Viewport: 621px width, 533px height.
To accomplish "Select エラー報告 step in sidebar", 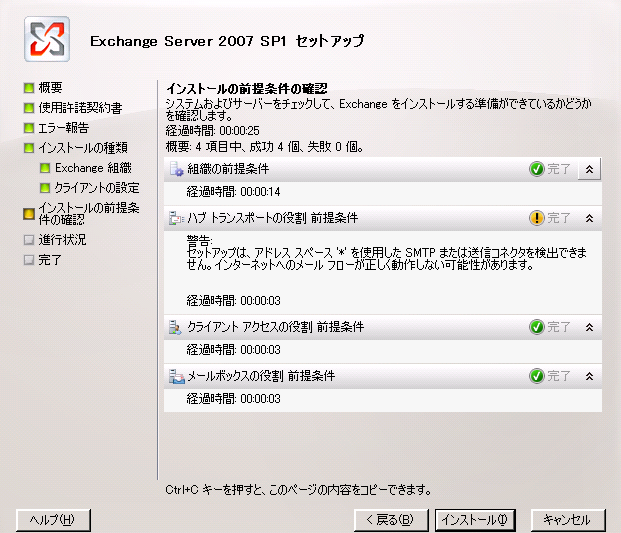I will (64, 128).
